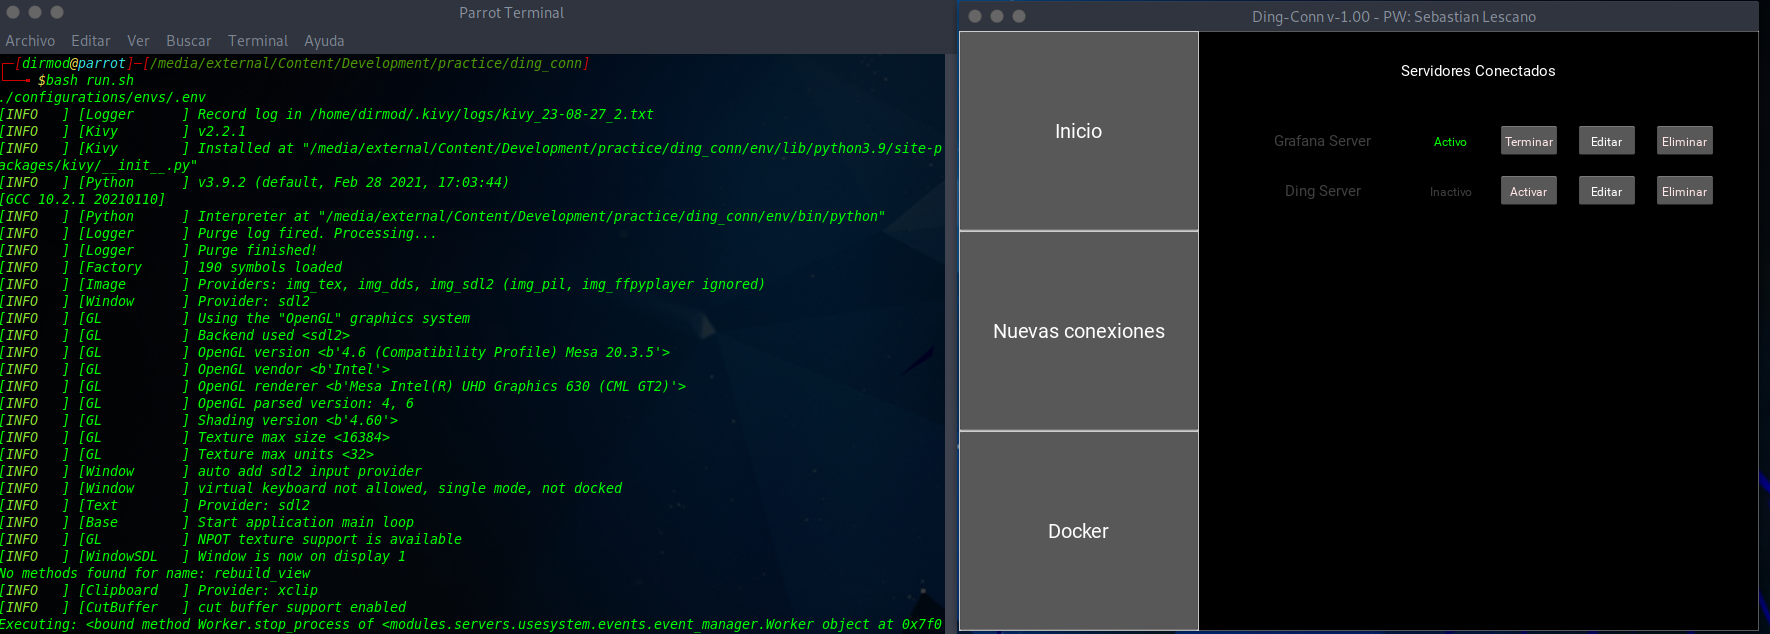Close the Parrot Terminal window
Image resolution: width=1770 pixels, height=634 pixels.
13,12
